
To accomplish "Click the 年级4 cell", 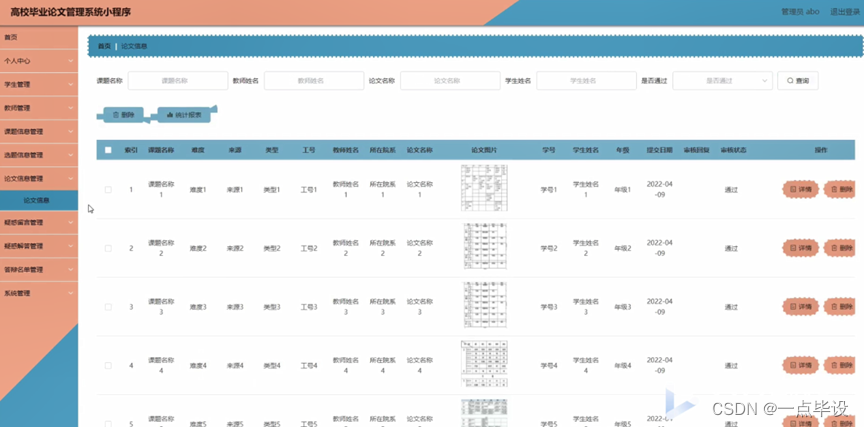I will click(623, 366).
